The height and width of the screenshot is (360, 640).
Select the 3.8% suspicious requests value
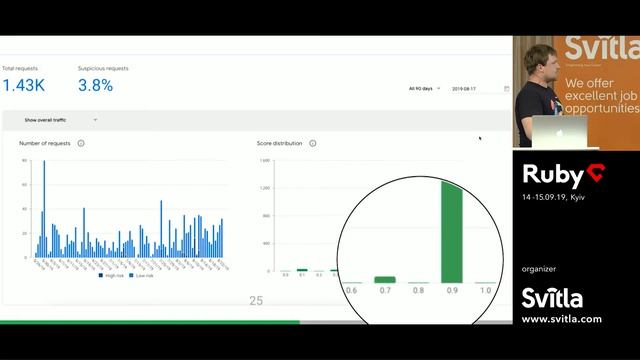[x=95, y=85]
